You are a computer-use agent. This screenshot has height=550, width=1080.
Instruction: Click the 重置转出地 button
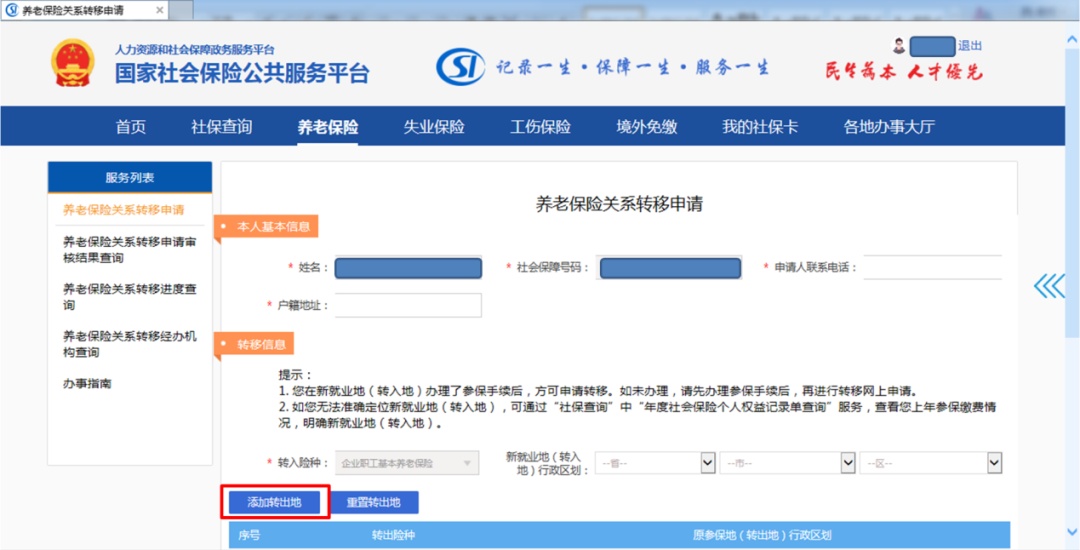(x=373, y=503)
